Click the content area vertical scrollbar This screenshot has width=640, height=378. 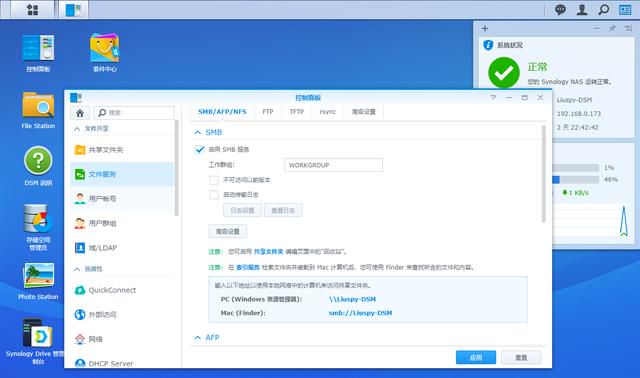543,174
